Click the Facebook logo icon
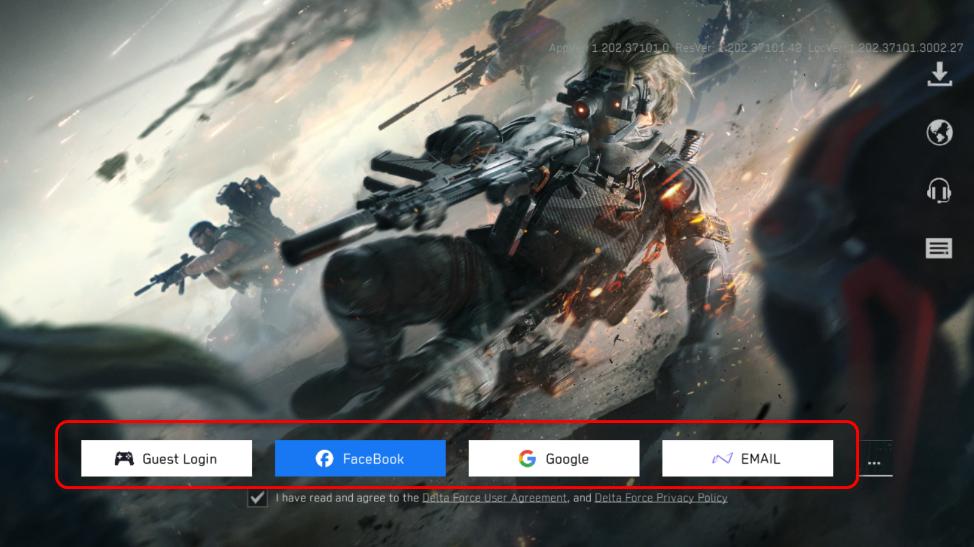The width and height of the screenshot is (974, 547). 324,459
